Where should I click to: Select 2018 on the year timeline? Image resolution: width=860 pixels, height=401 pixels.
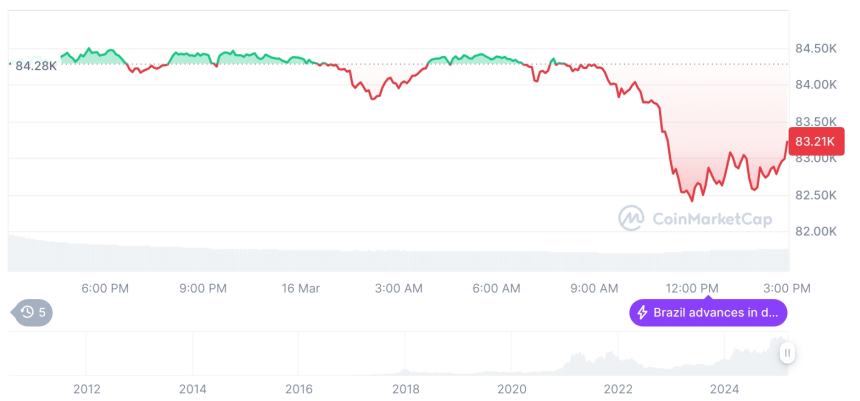pyautogui.click(x=405, y=389)
